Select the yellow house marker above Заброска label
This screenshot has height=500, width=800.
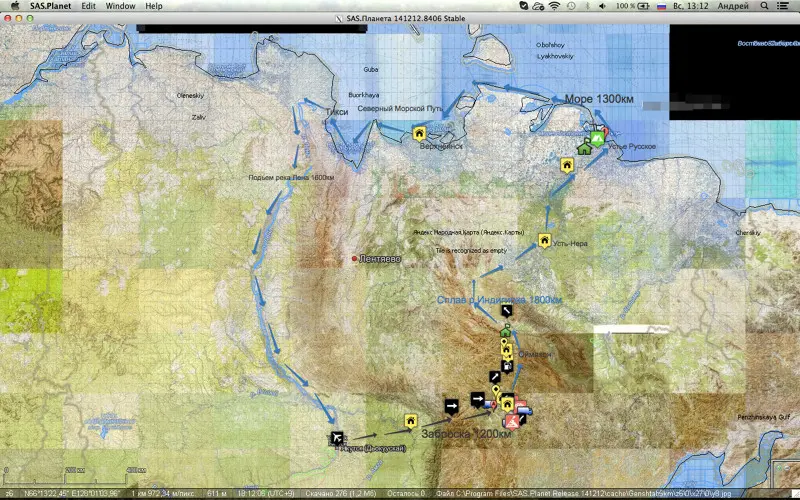(x=409, y=420)
